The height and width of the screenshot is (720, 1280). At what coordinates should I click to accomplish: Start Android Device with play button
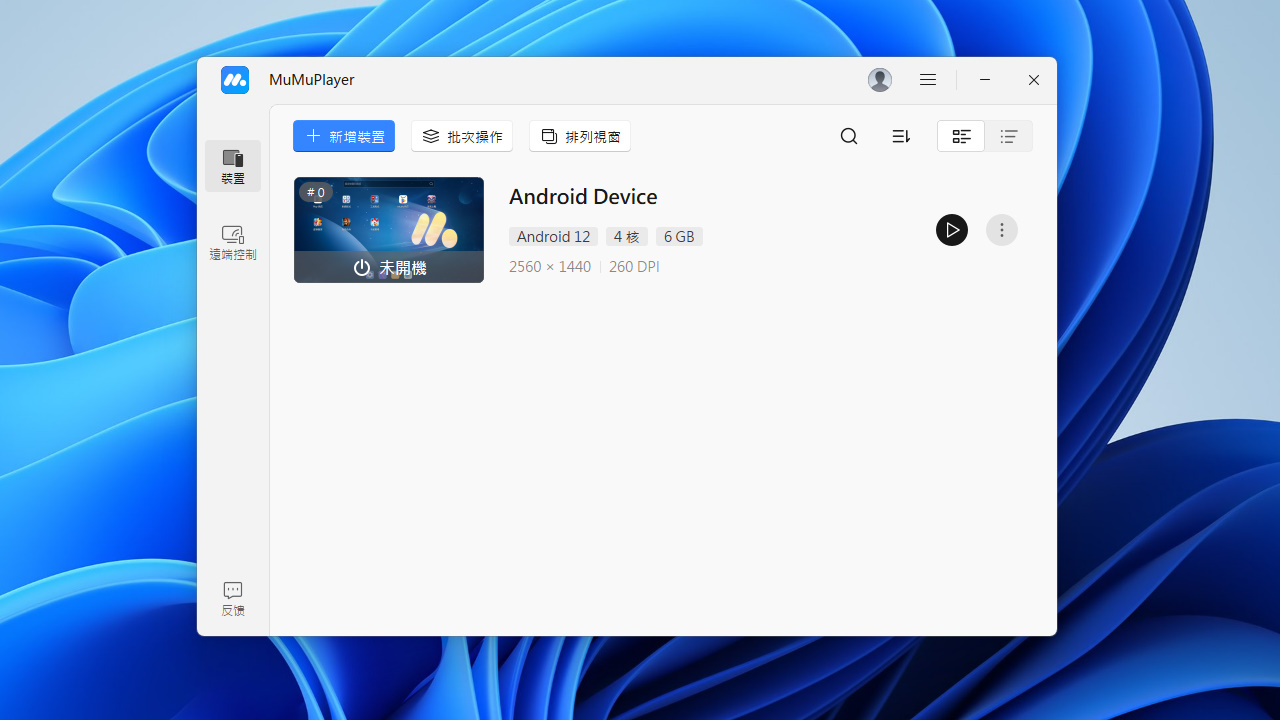(952, 230)
